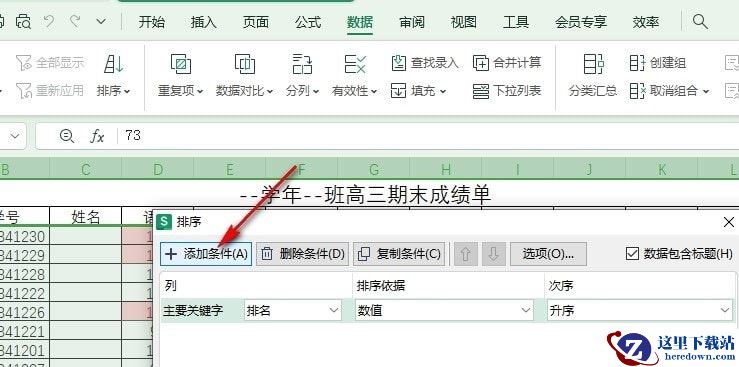
Task: Expand the 数据对比 dropdown
Action: 270,91
